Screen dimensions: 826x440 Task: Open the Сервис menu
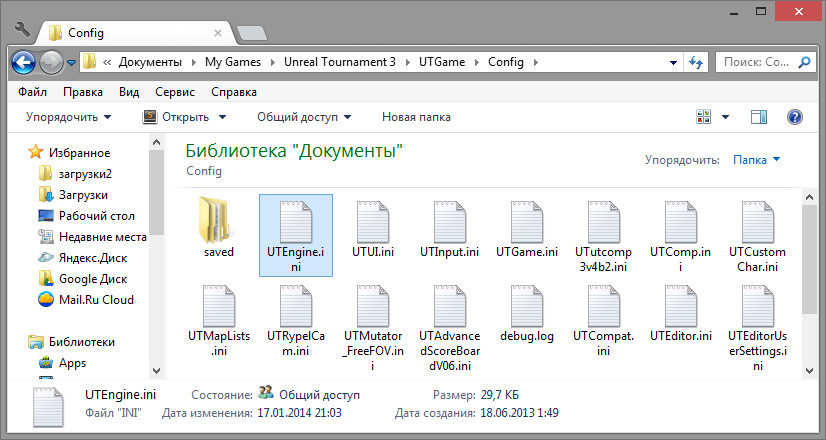175,92
